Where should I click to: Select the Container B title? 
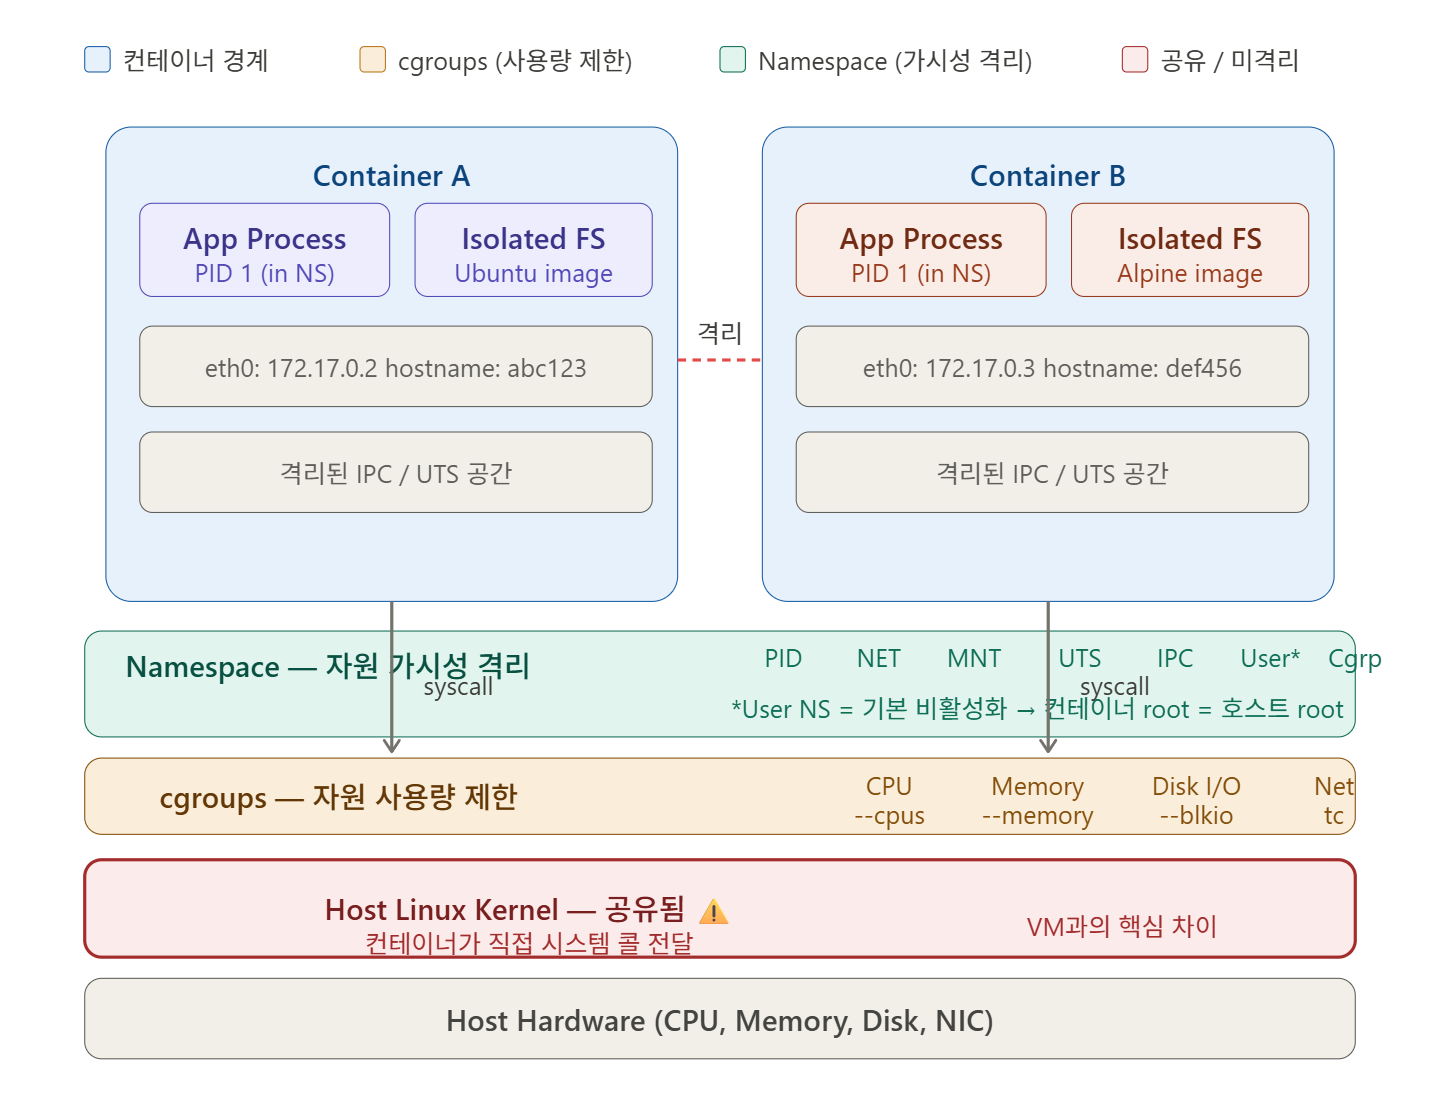(x=1047, y=176)
